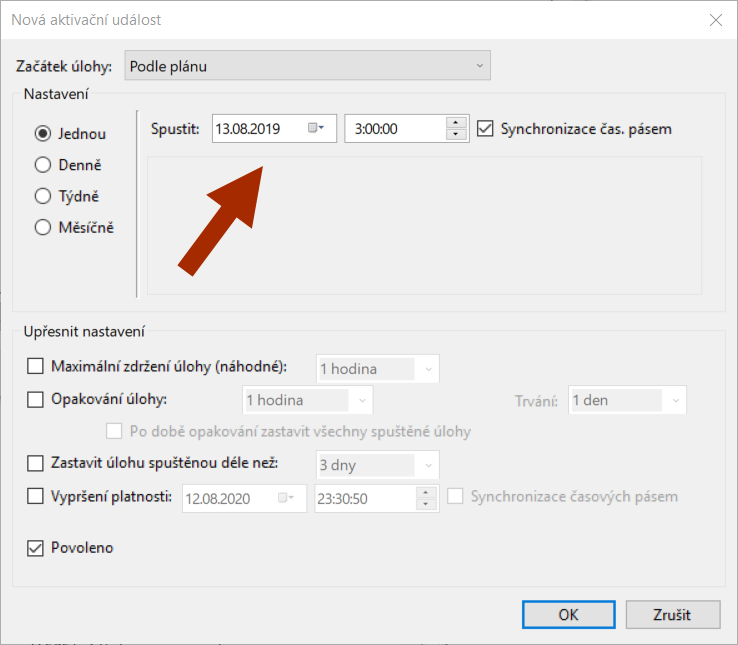
Task: Increase Spustit time with up spinner
Action: [455, 123]
